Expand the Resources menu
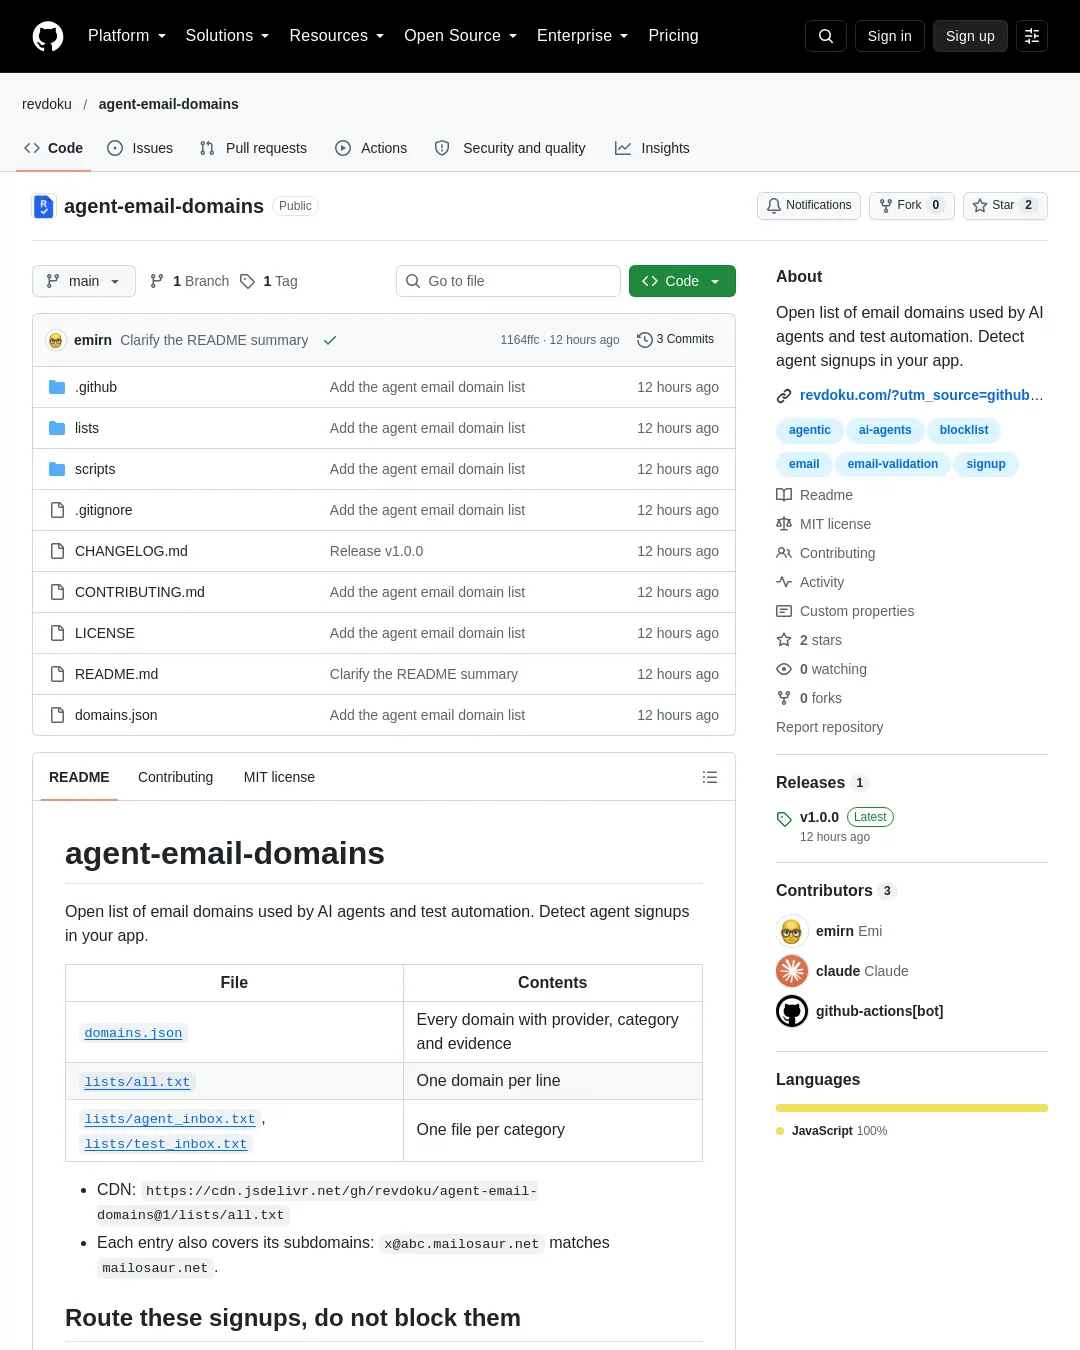1080x1350 pixels. pos(337,36)
